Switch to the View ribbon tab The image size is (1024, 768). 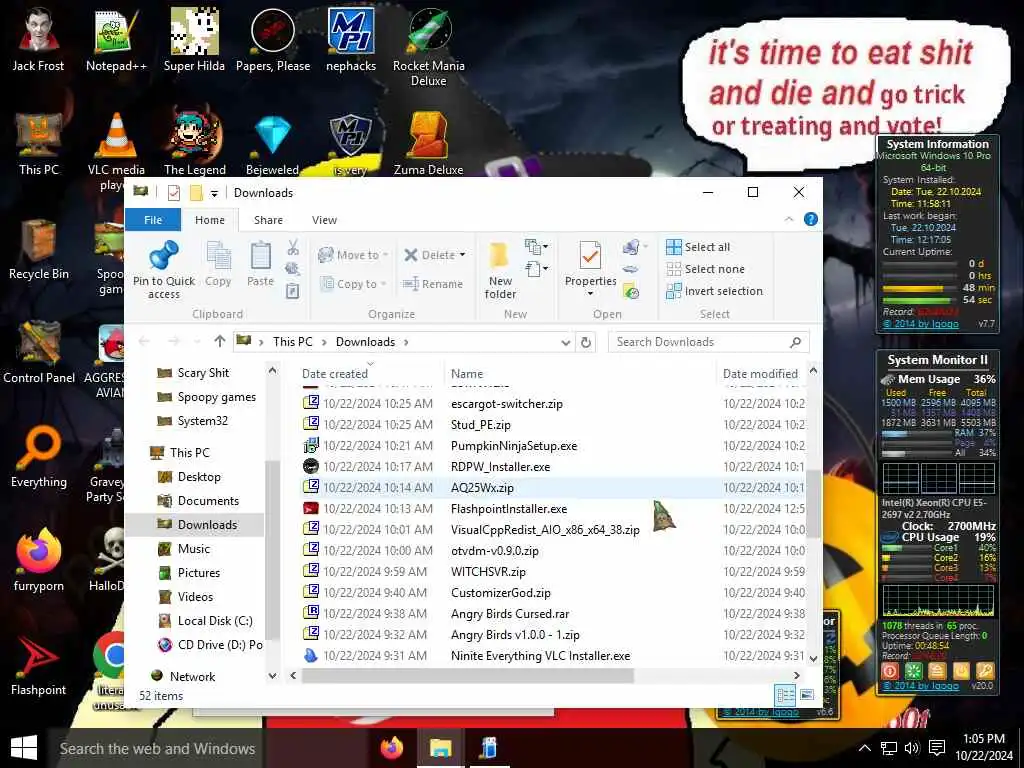coord(325,220)
